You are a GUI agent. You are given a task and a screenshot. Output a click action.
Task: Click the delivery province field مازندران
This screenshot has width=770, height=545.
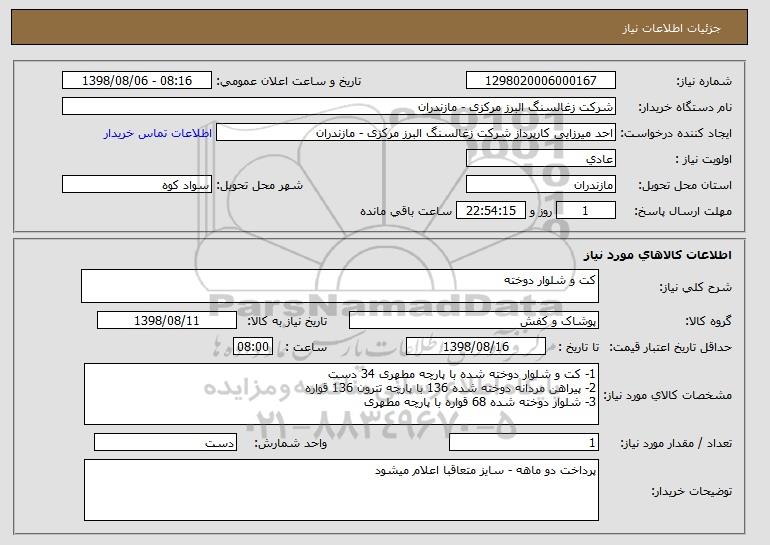(541, 185)
